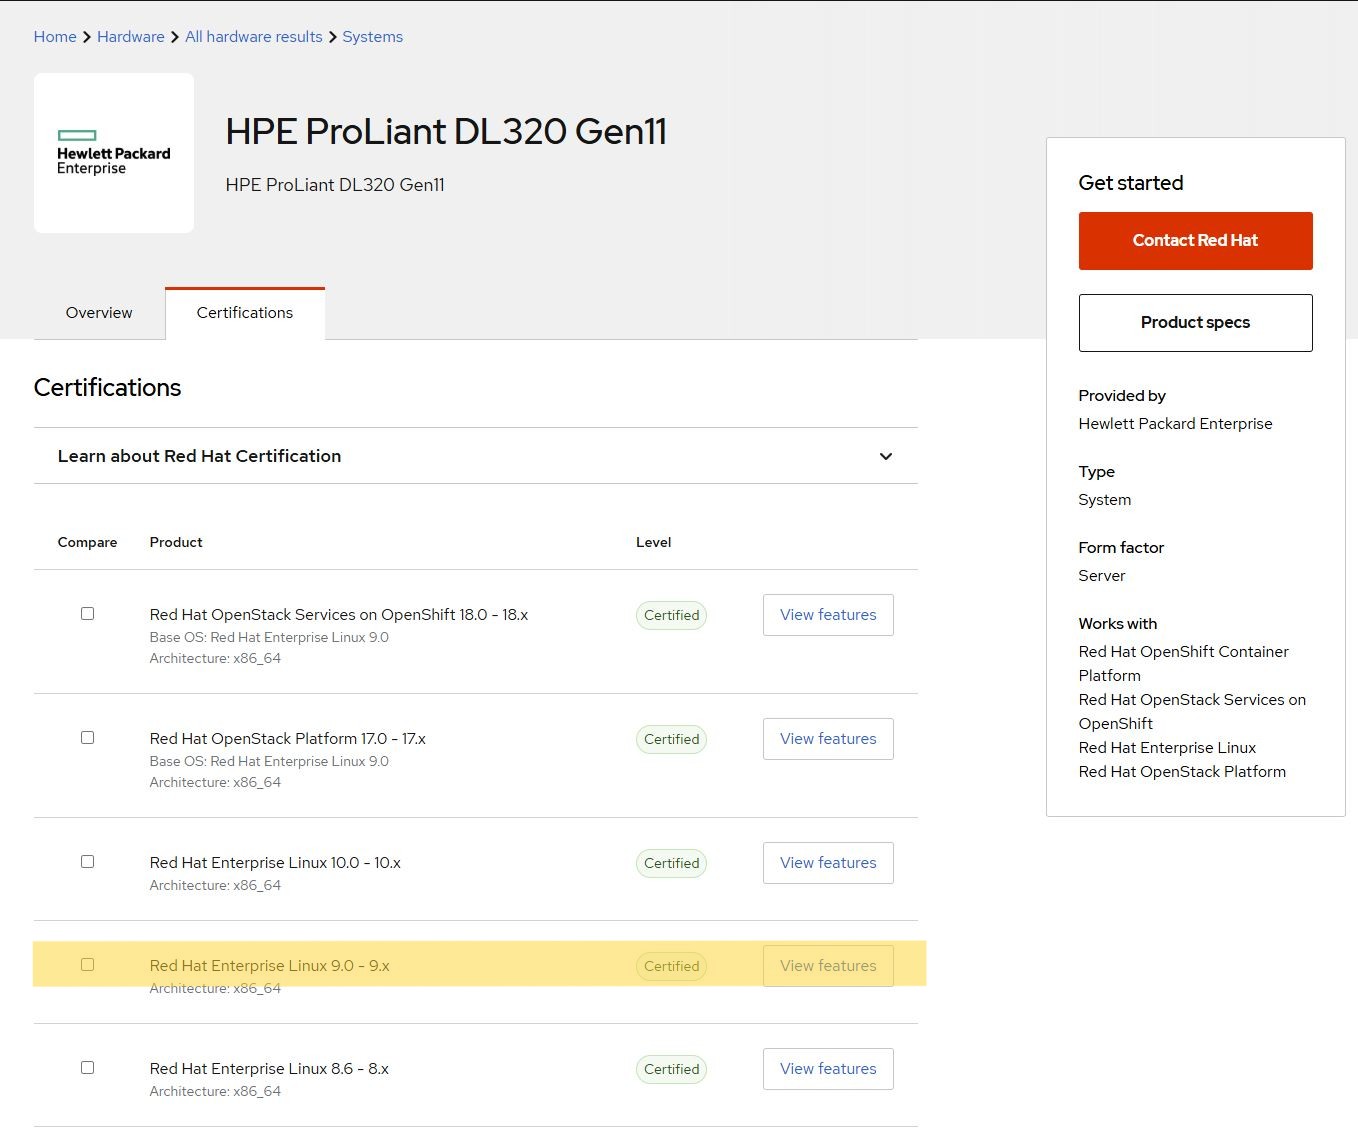Viewport: 1358px width, 1143px height.
Task: View features for Enterprise Linux 10.0
Action: point(828,863)
